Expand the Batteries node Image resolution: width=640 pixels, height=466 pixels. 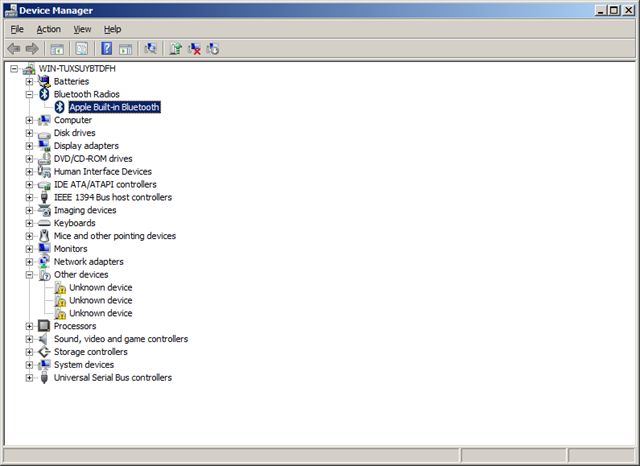tap(29, 82)
